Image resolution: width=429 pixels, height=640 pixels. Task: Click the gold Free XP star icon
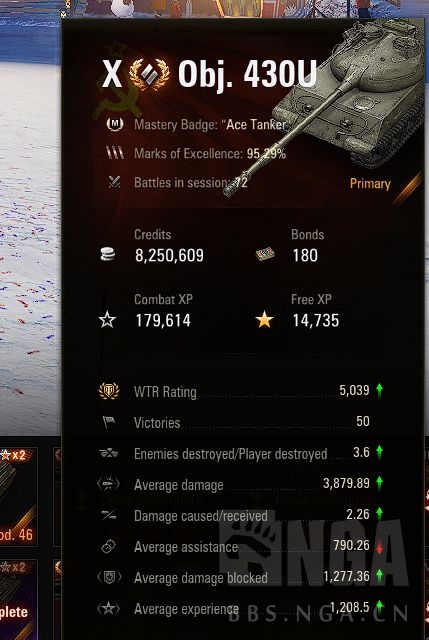click(265, 320)
